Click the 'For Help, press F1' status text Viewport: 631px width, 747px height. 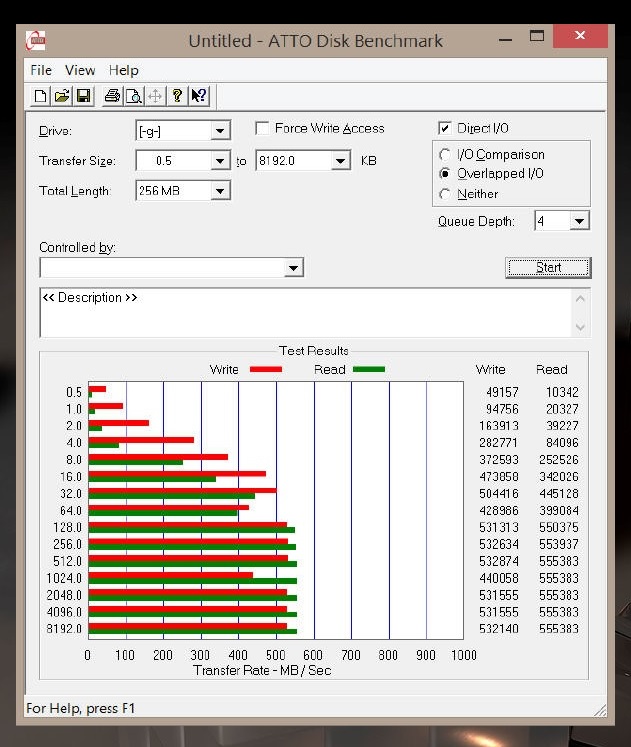point(80,708)
